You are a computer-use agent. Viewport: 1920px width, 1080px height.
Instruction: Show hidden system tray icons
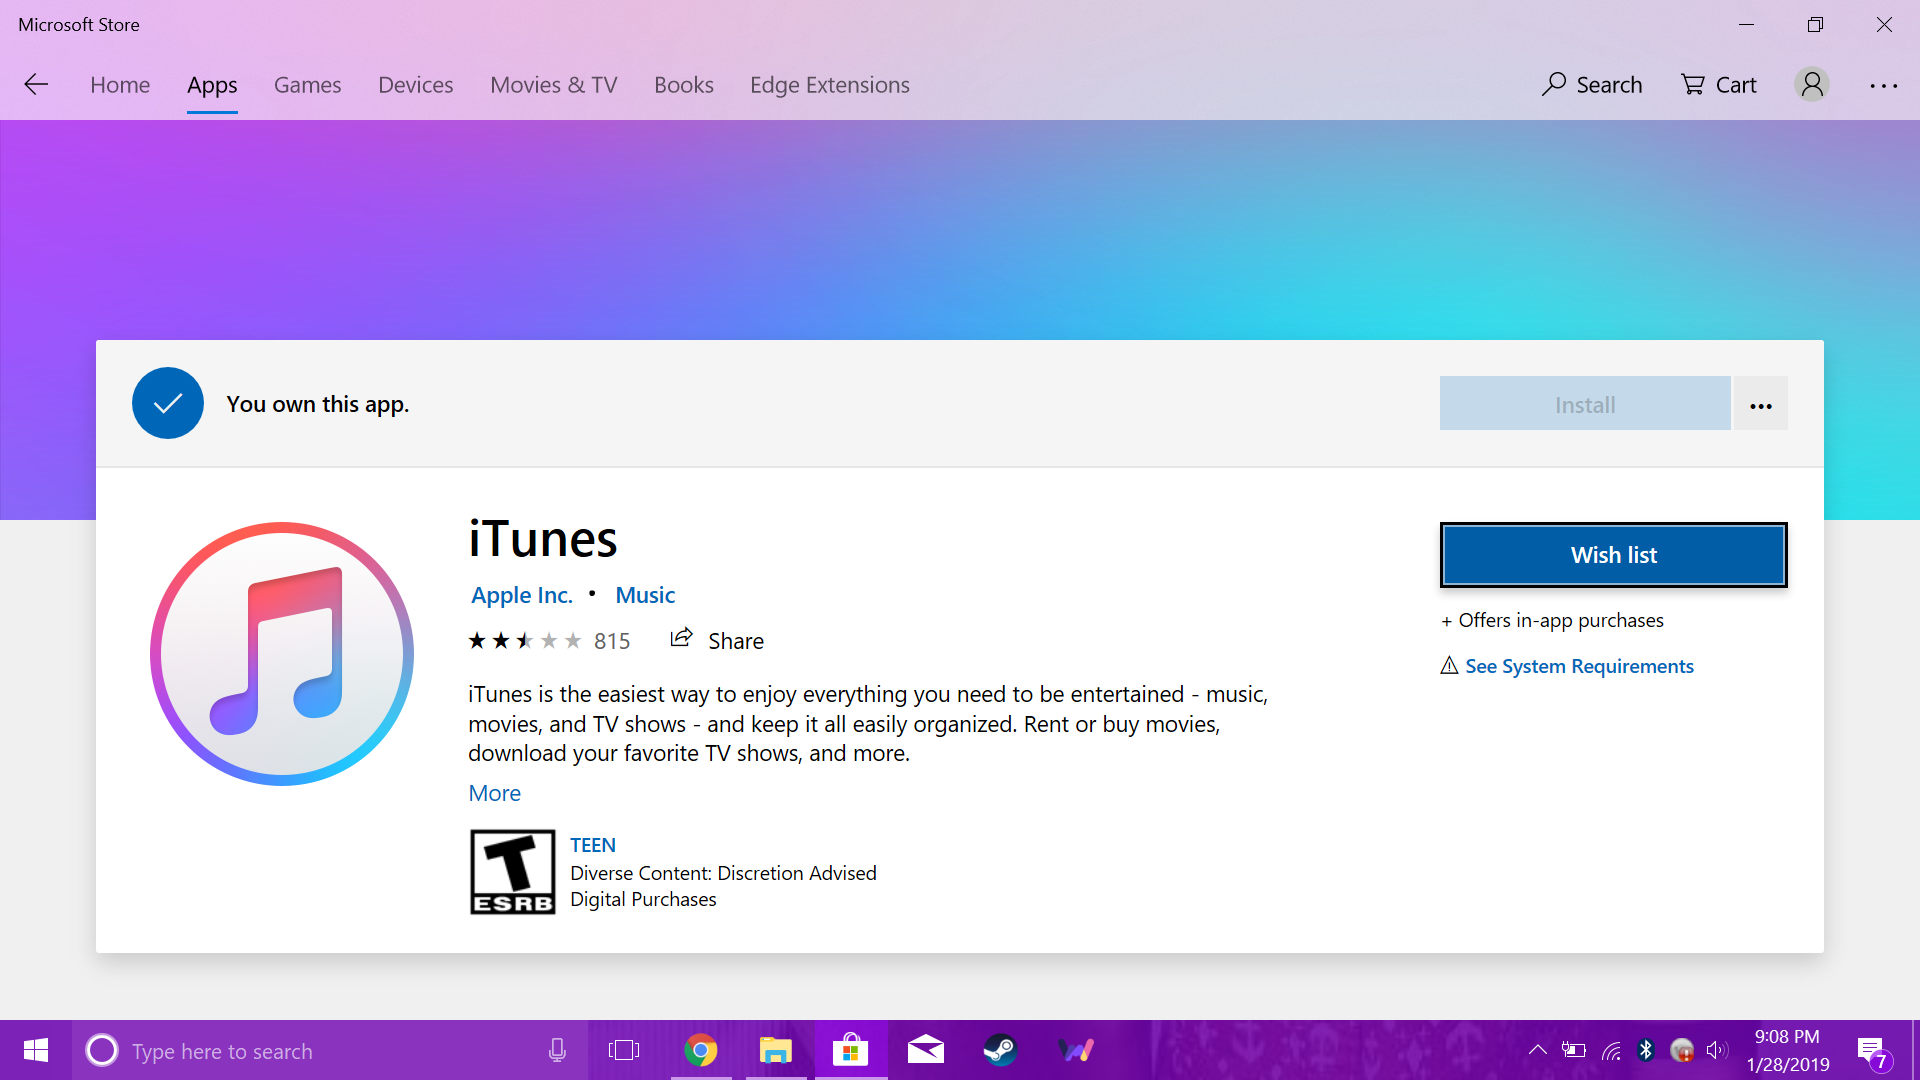pyautogui.click(x=1538, y=1050)
